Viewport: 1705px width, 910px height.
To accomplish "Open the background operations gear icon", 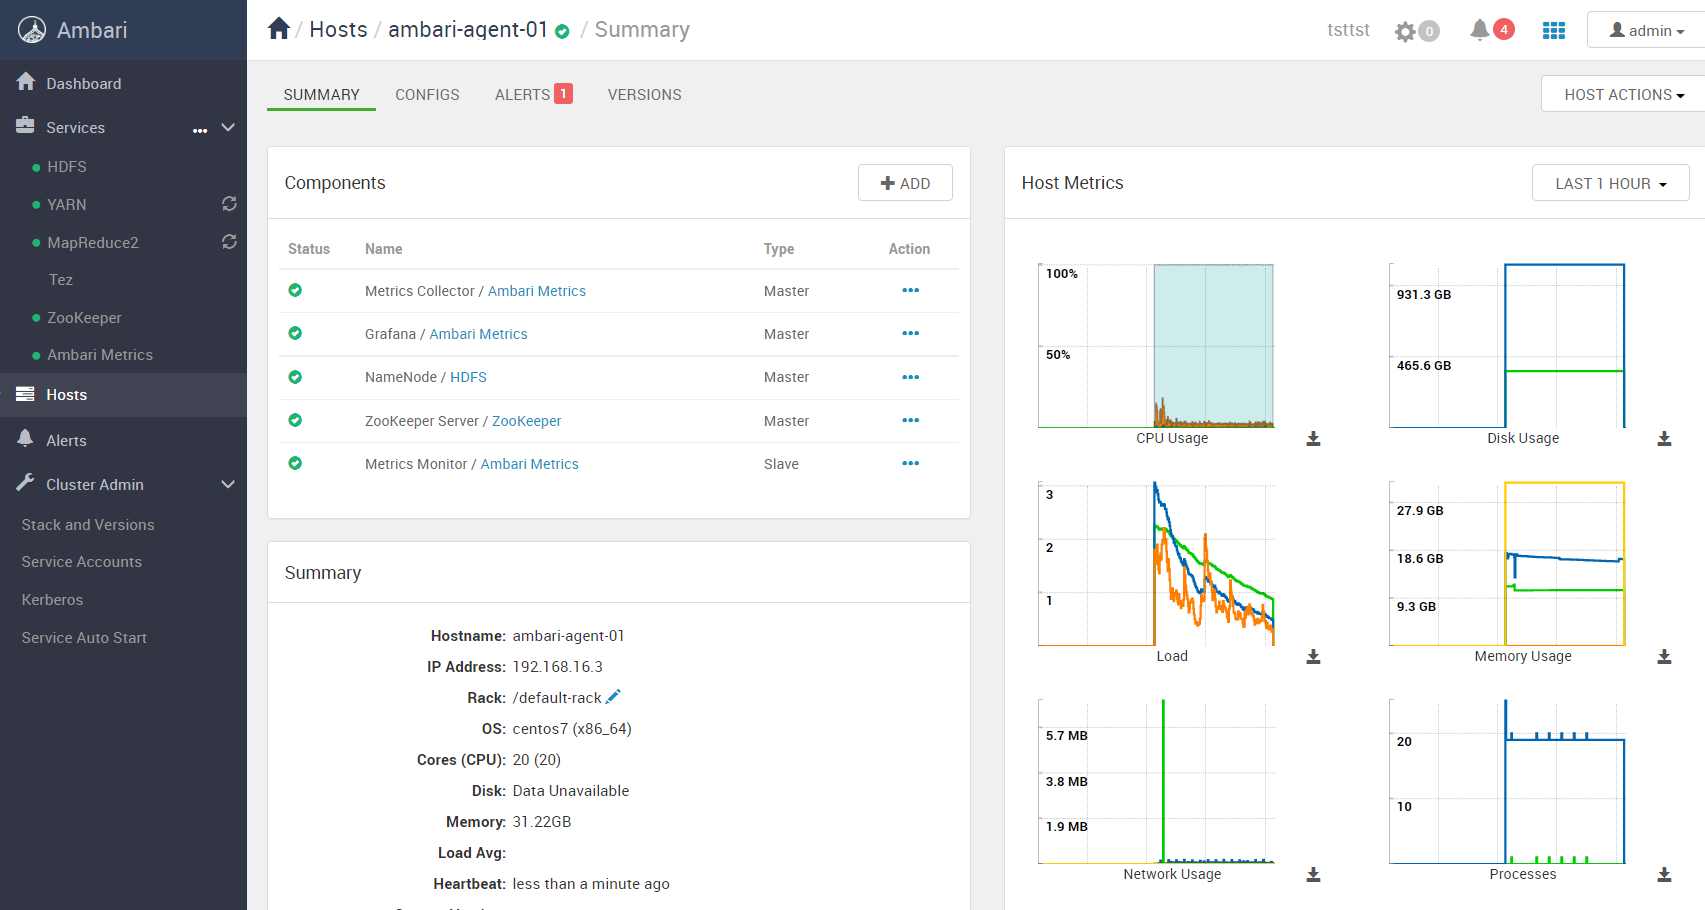I will tap(1405, 31).
